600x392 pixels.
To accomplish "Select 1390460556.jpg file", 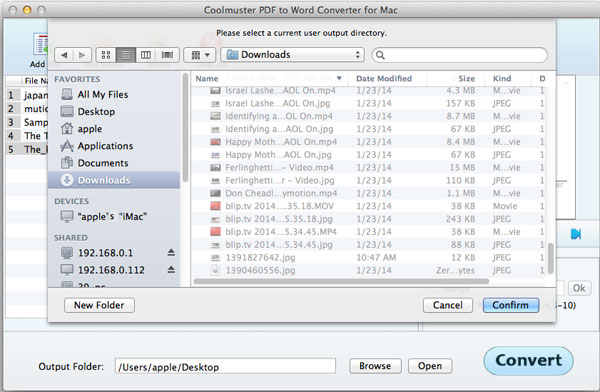I will click(x=368, y=270).
